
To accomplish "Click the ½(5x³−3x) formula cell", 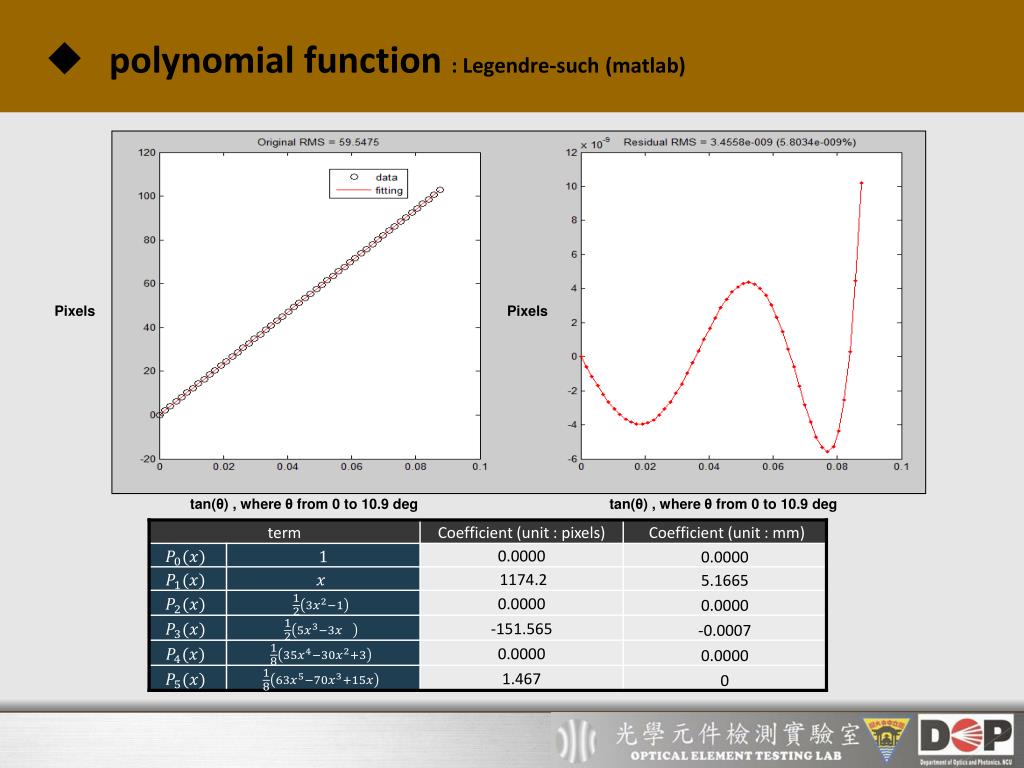I will pos(323,629).
